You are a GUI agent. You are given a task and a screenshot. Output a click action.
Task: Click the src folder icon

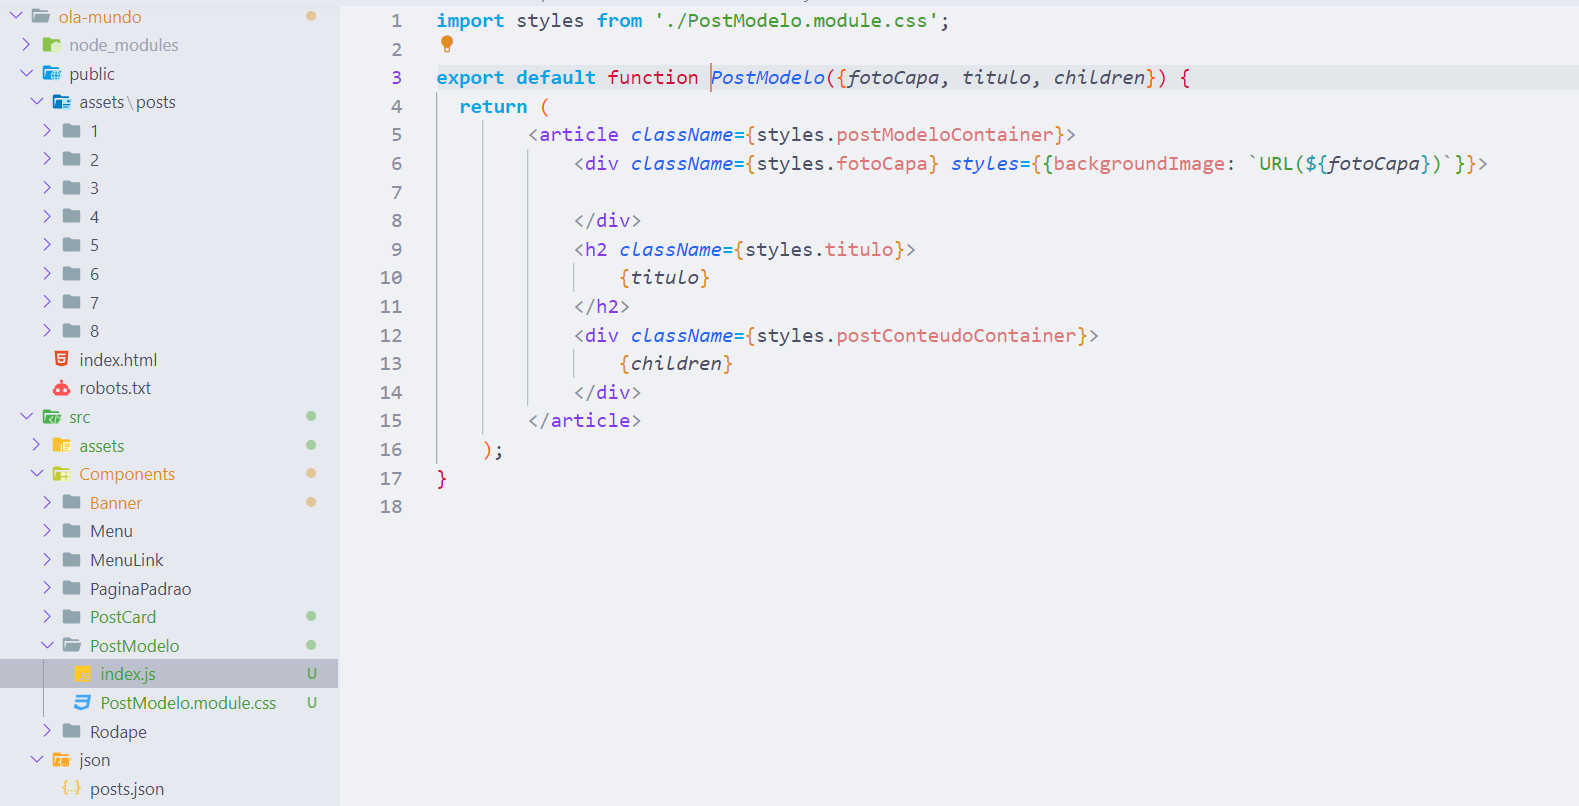(51, 417)
